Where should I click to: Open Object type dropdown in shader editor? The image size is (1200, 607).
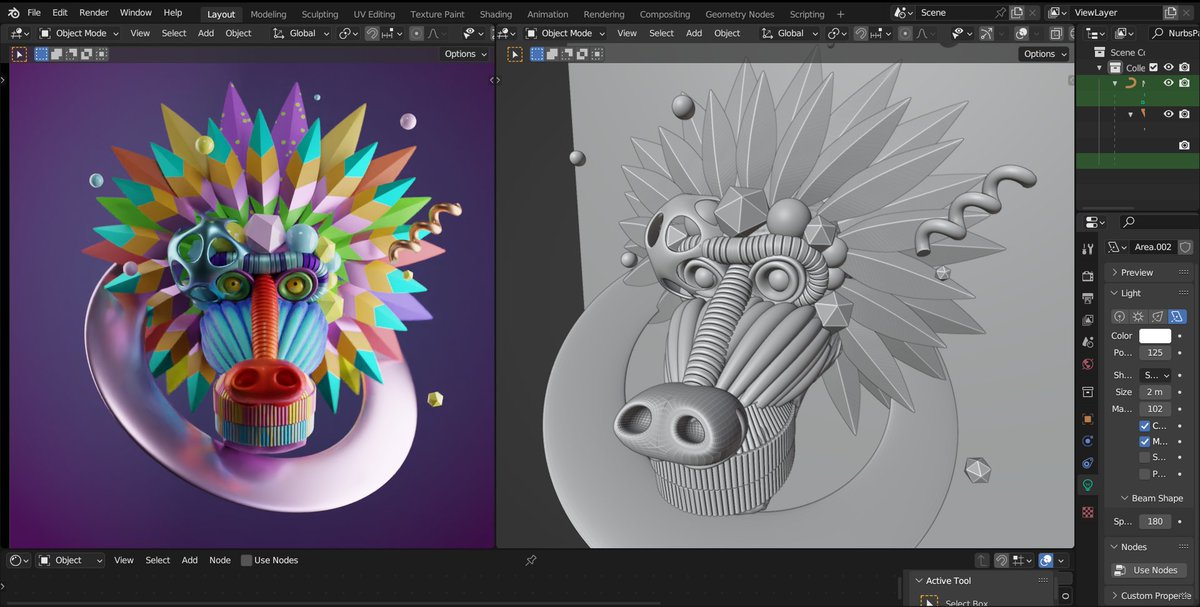click(71, 561)
